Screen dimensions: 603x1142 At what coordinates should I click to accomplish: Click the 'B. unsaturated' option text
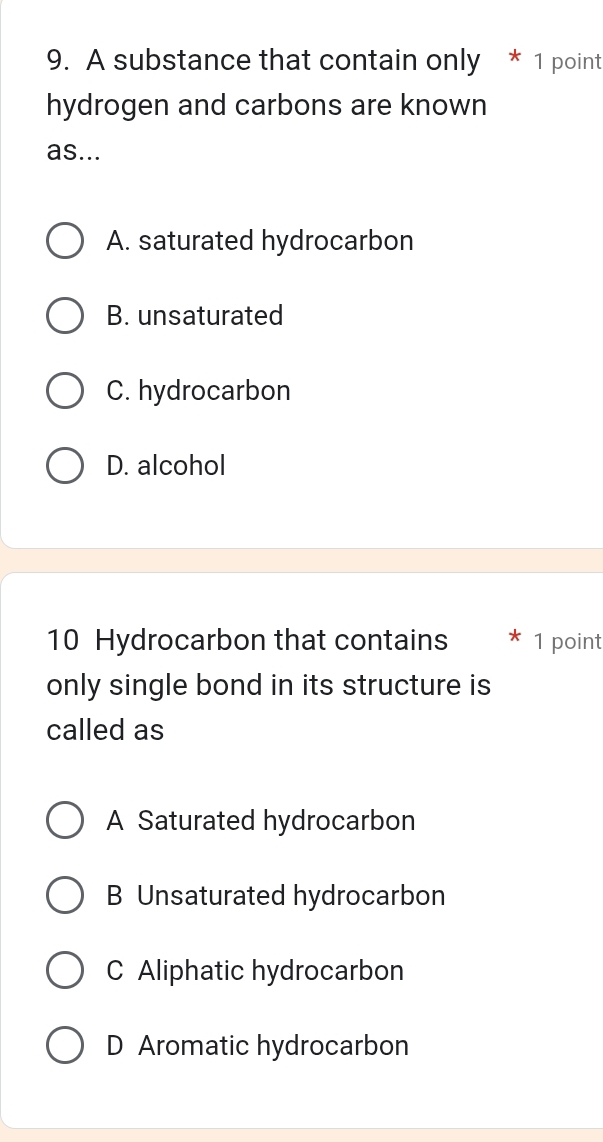click(x=194, y=316)
